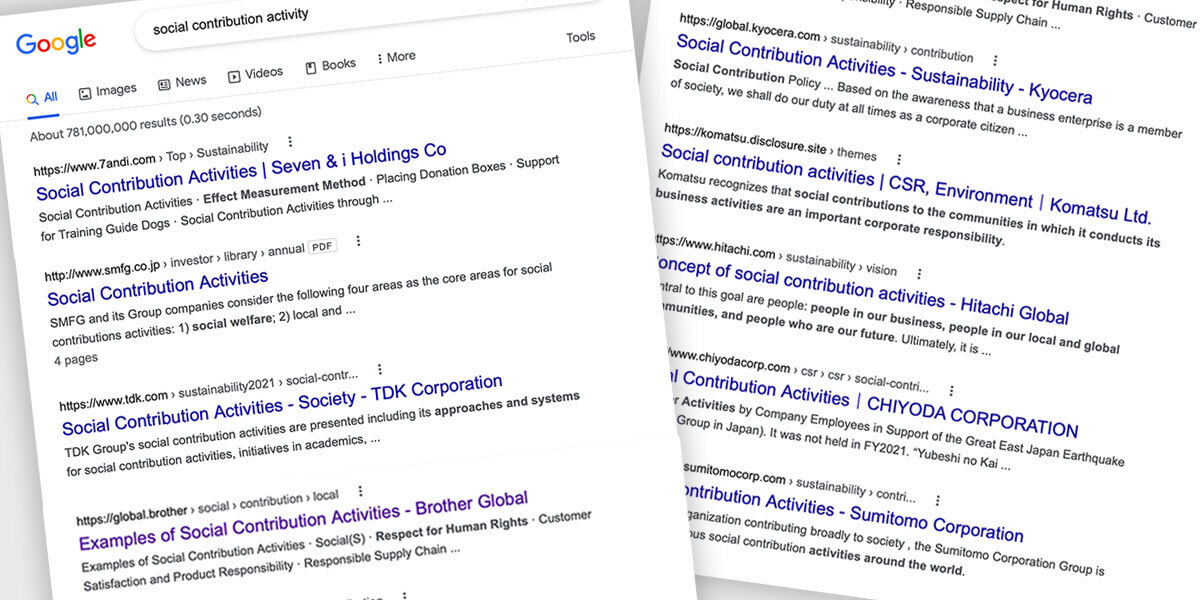Open the SMFG 'Social Contribution Activities' PDF result
The width and height of the screenshot is (1200, 600).
coord(158,287)
